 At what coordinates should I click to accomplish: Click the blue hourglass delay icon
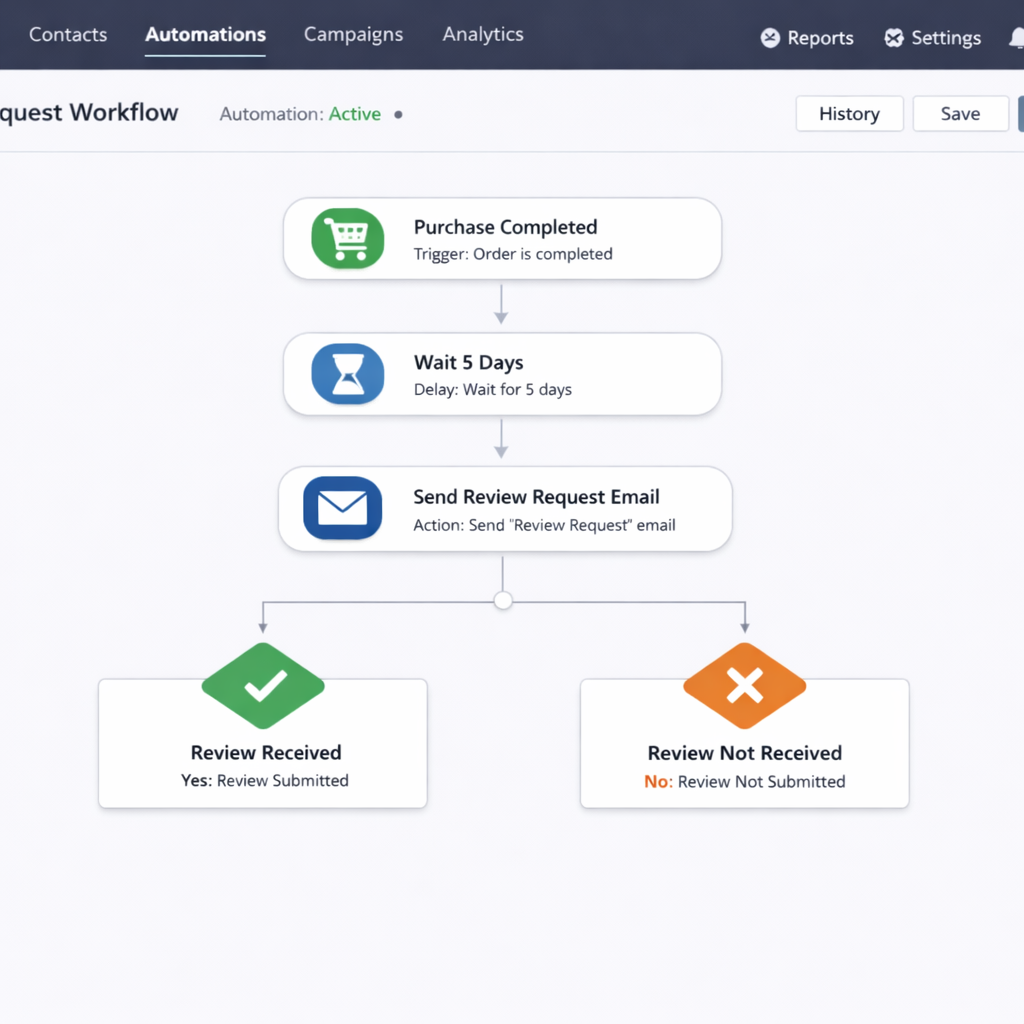point(347,374)
